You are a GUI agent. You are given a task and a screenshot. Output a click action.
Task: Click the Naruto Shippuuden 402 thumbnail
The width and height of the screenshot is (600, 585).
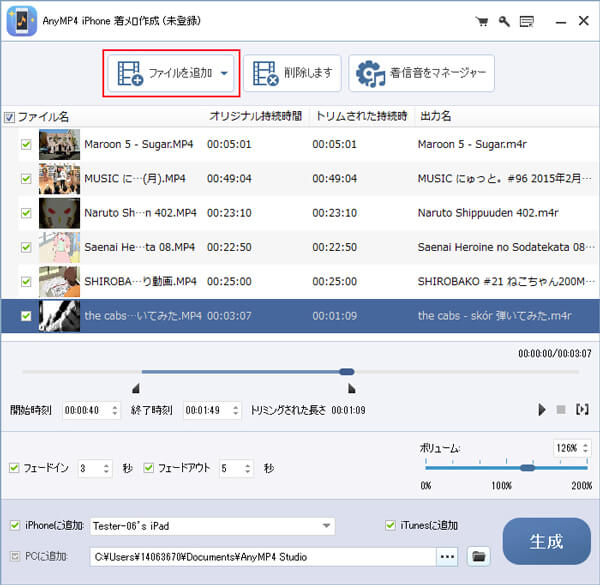[59, 213]
